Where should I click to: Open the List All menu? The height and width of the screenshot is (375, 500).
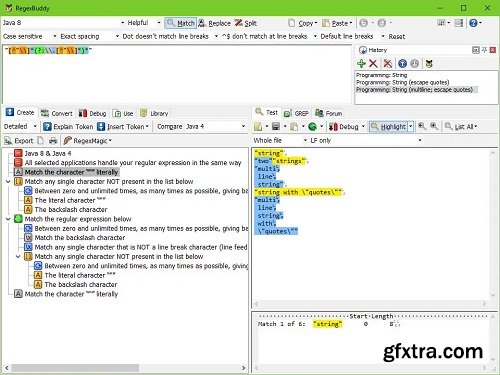[x=461, y=127]
